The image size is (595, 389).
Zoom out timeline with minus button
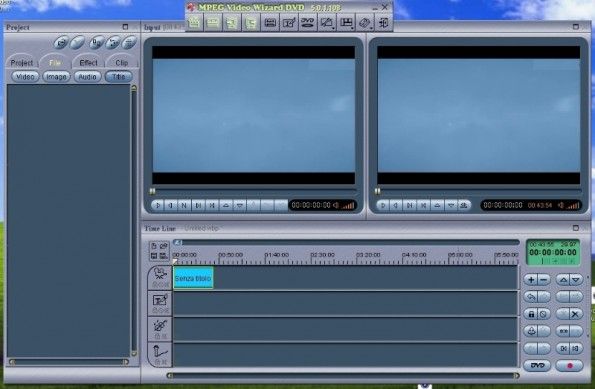pyautogui.click(x=544, y=280)
